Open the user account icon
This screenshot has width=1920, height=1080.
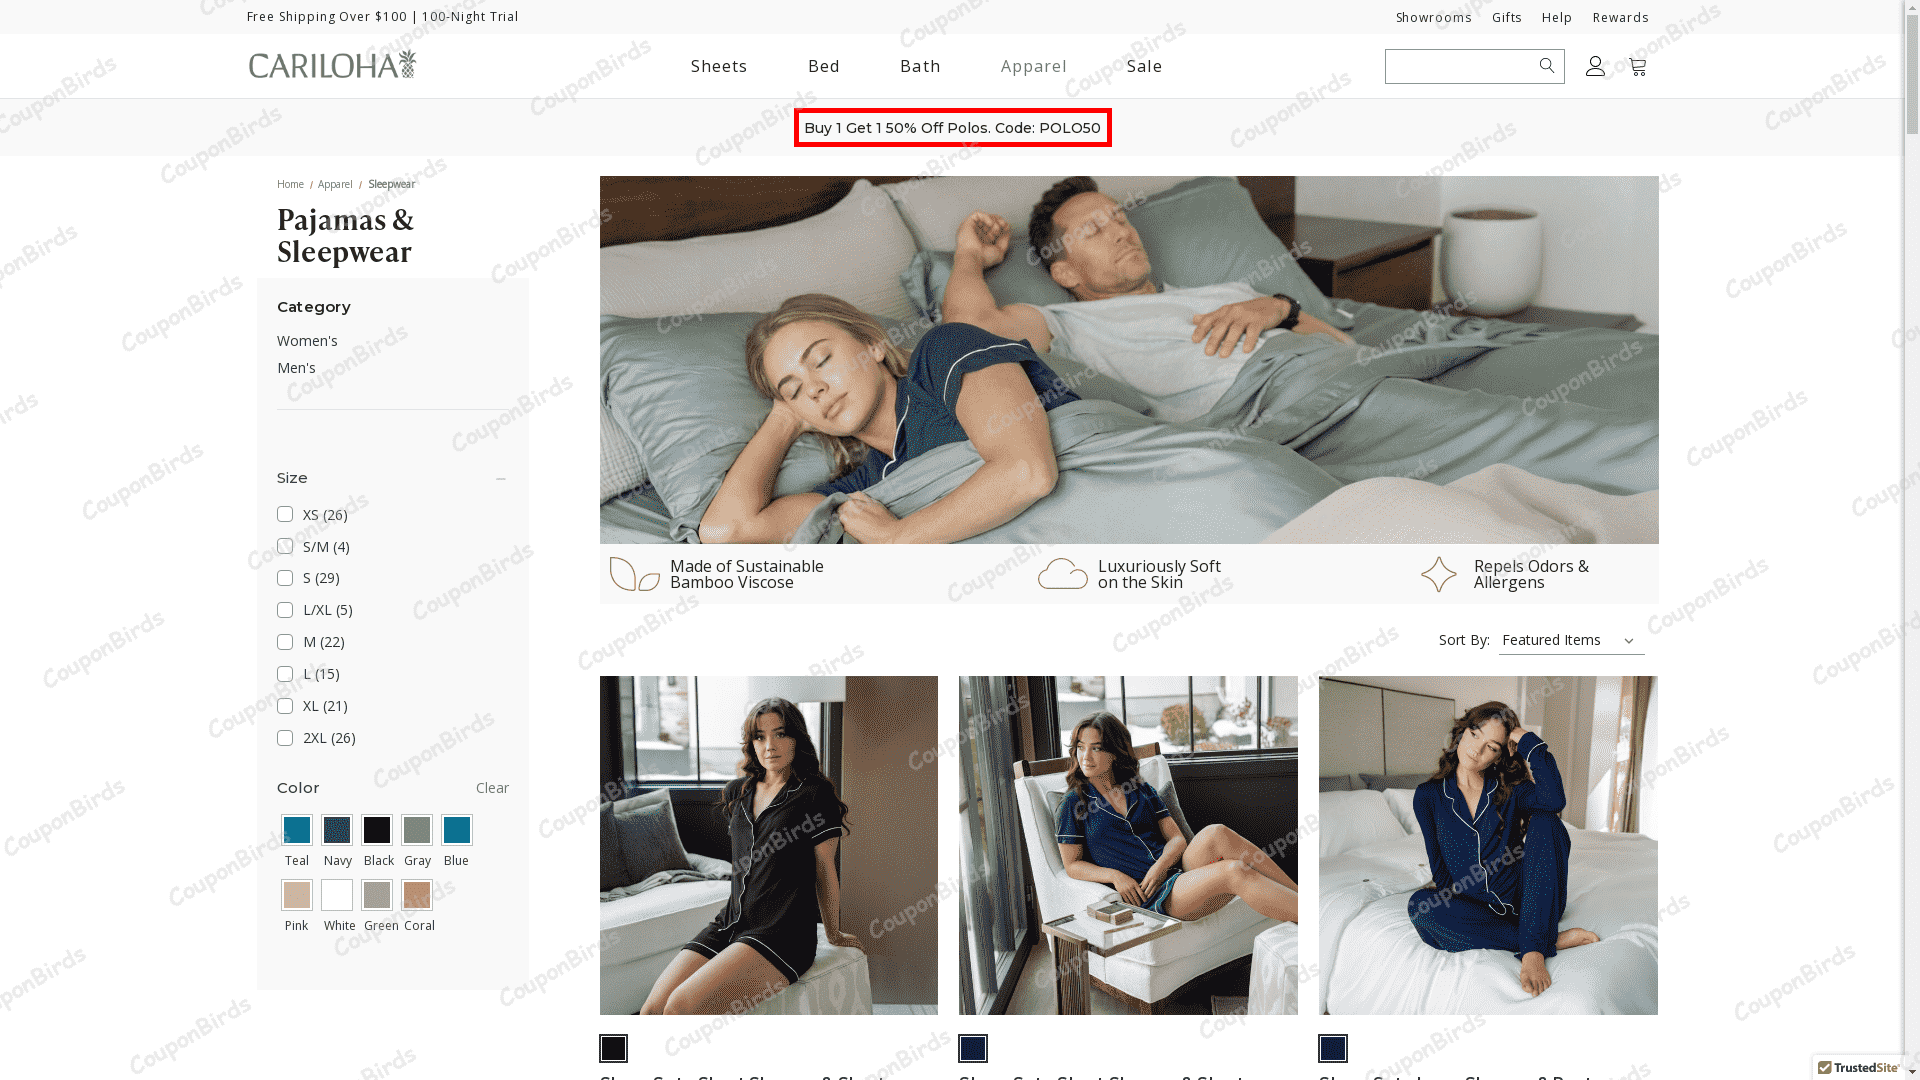(x=1595, y=66)
